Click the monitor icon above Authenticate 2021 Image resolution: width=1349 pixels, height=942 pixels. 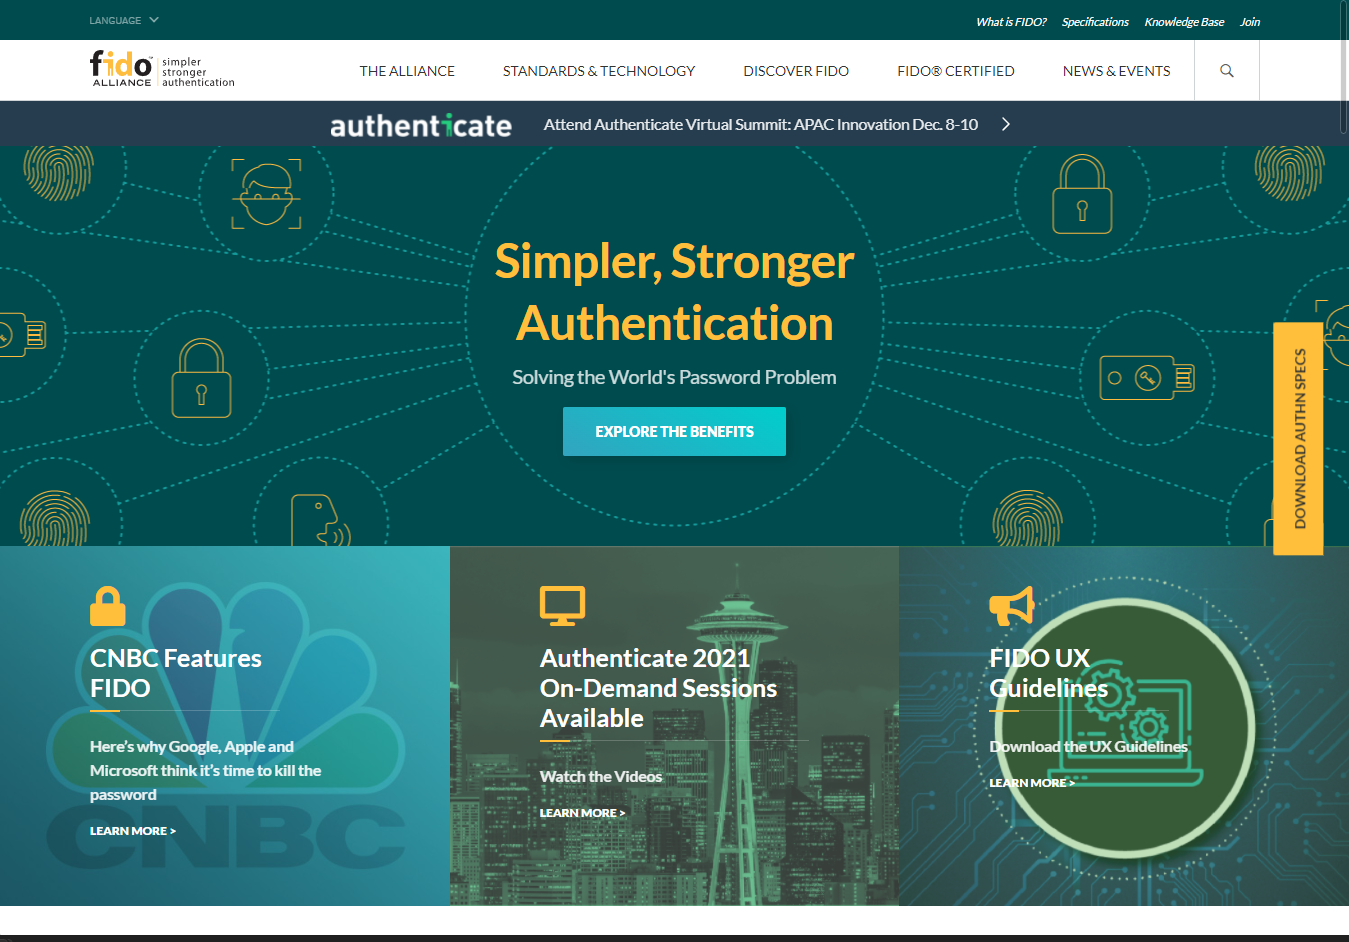(x=563, y=606)
